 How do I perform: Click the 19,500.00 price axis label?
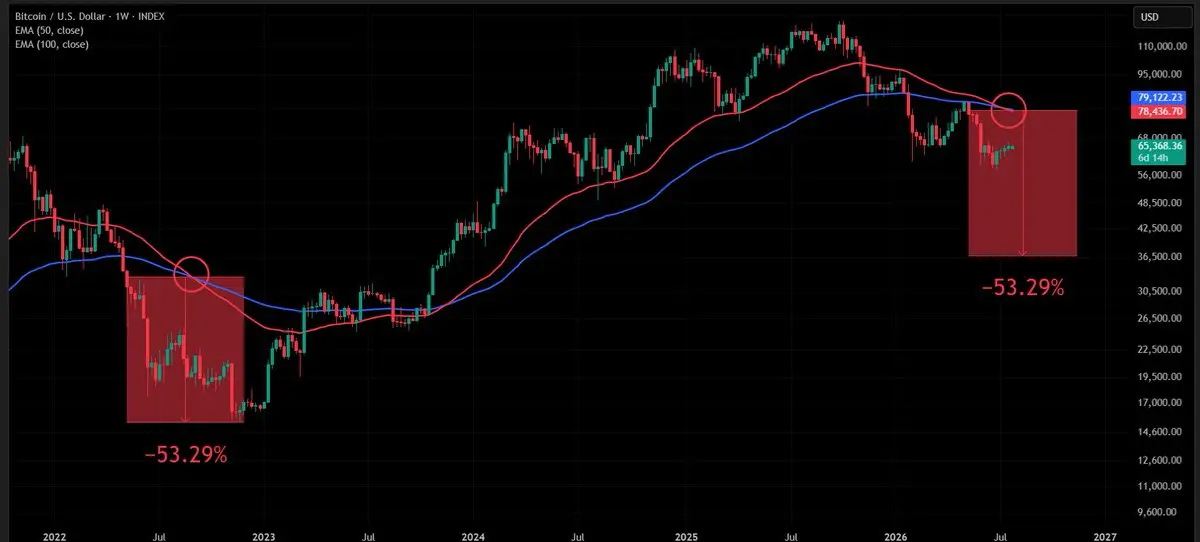click(x=1161, y=377)
